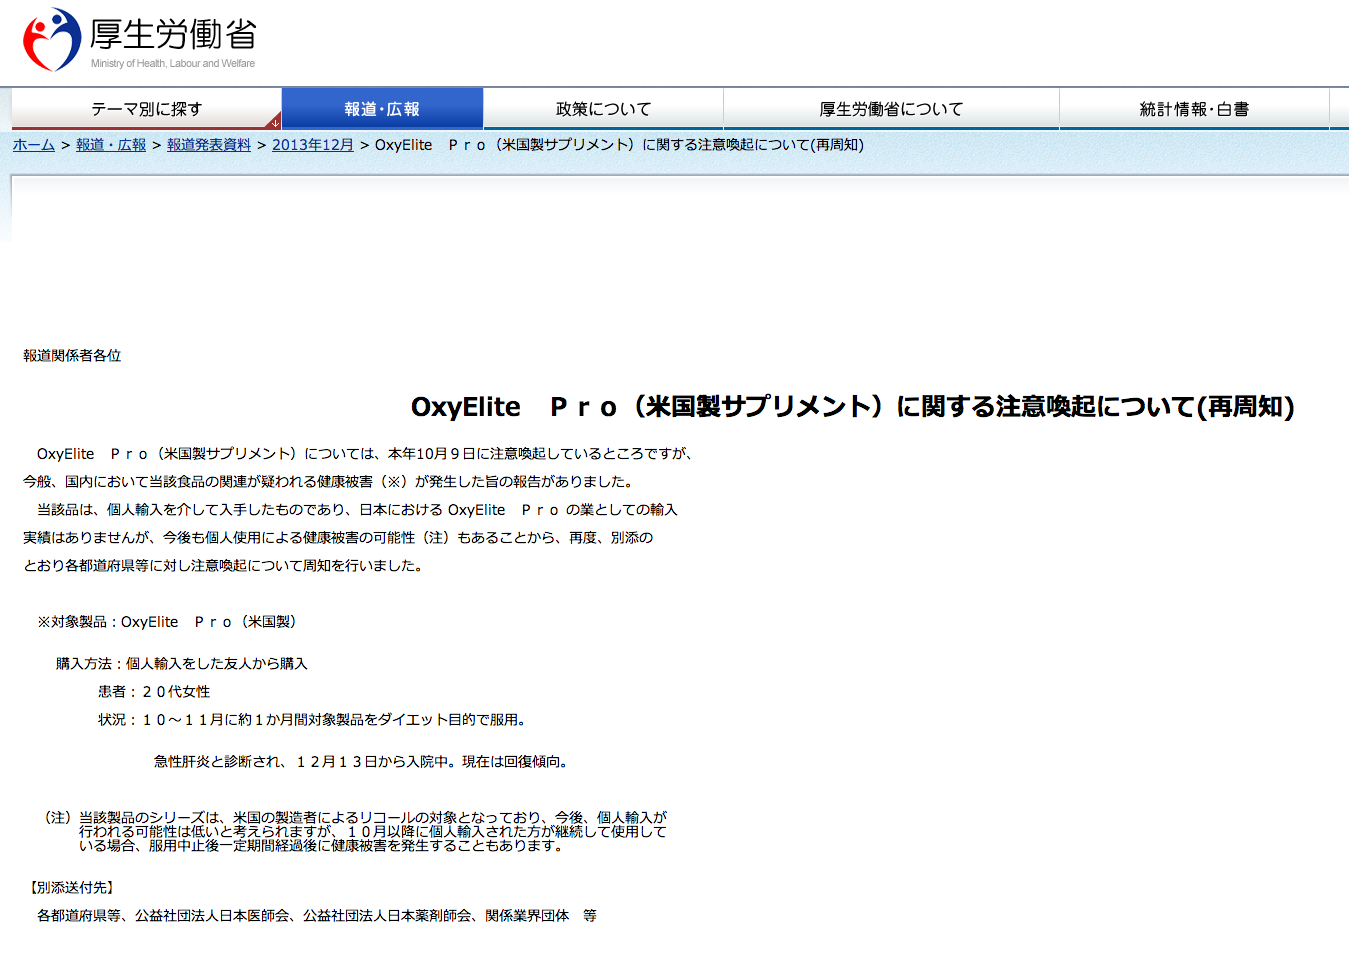The image size is (1349, 959).
Task: Click the line starting 当該品は、個人輸入を介して
Action: [x=357, y=510]
